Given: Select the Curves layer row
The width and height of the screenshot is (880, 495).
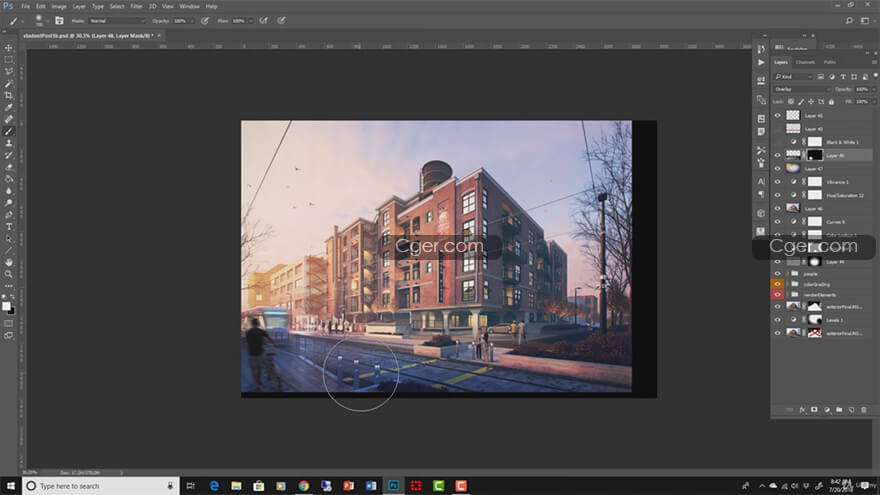Looking at the screenshot, I should (823, 222).
